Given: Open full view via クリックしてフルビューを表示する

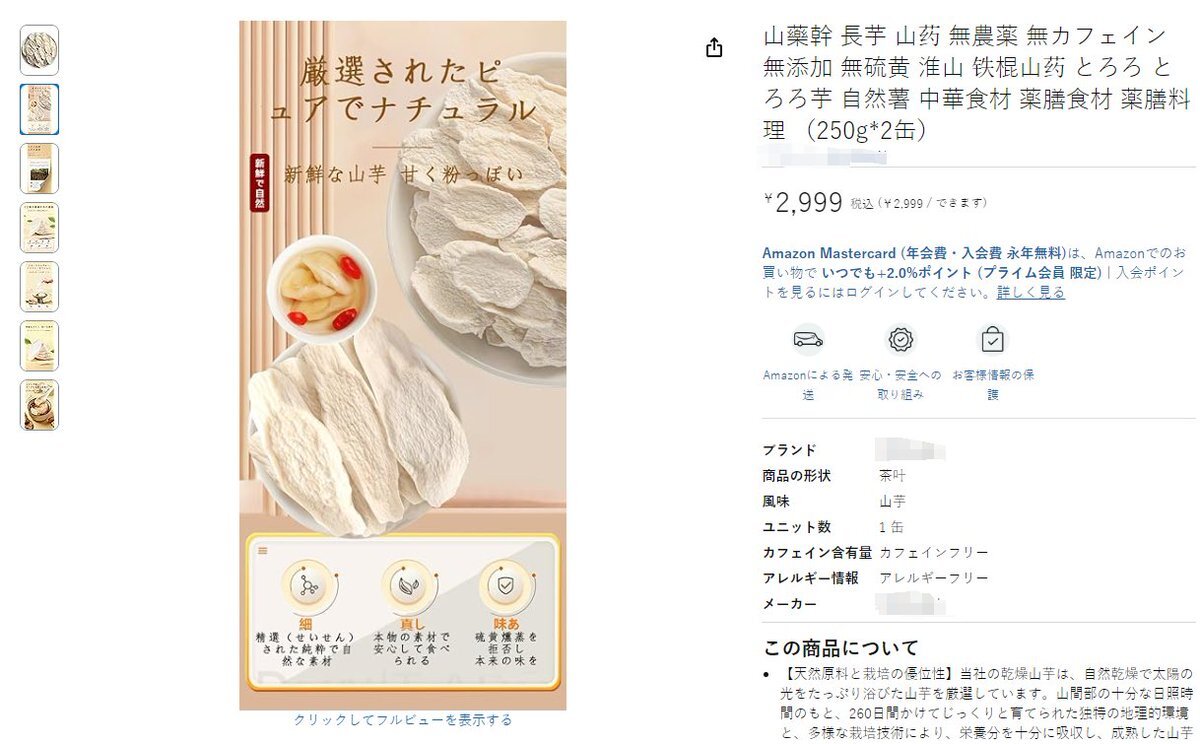Looking at the screenshot, I should click(403, 720).
